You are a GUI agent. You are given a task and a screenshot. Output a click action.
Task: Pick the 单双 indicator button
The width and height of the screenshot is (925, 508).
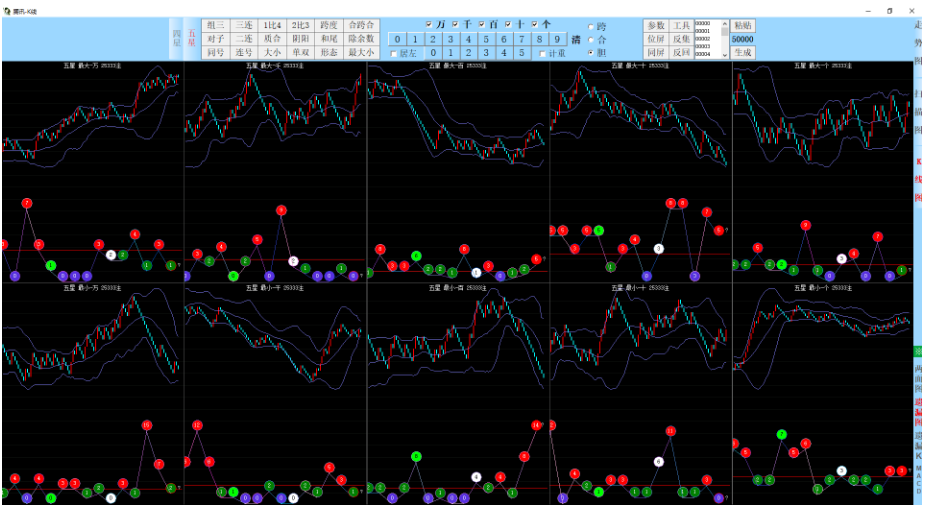[x=301, y=52]
